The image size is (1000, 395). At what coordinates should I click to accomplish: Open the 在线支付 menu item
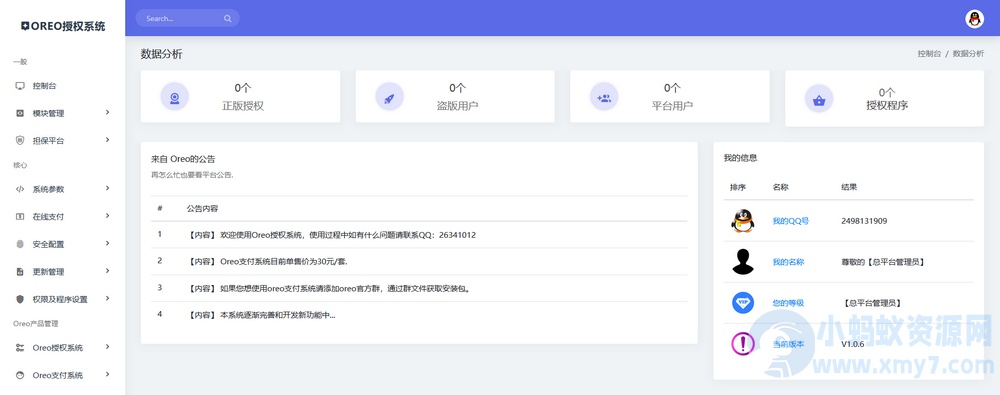(62, 216)
